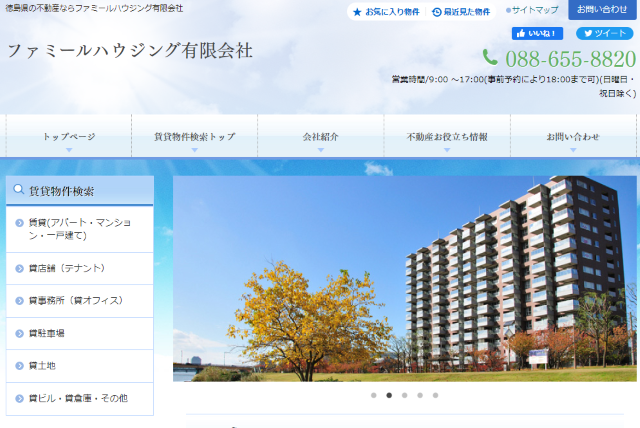Click arrow icon next to 貸駐車場
Image resolution: width=640 pixels, height=428 pixels.
point(20,333)
